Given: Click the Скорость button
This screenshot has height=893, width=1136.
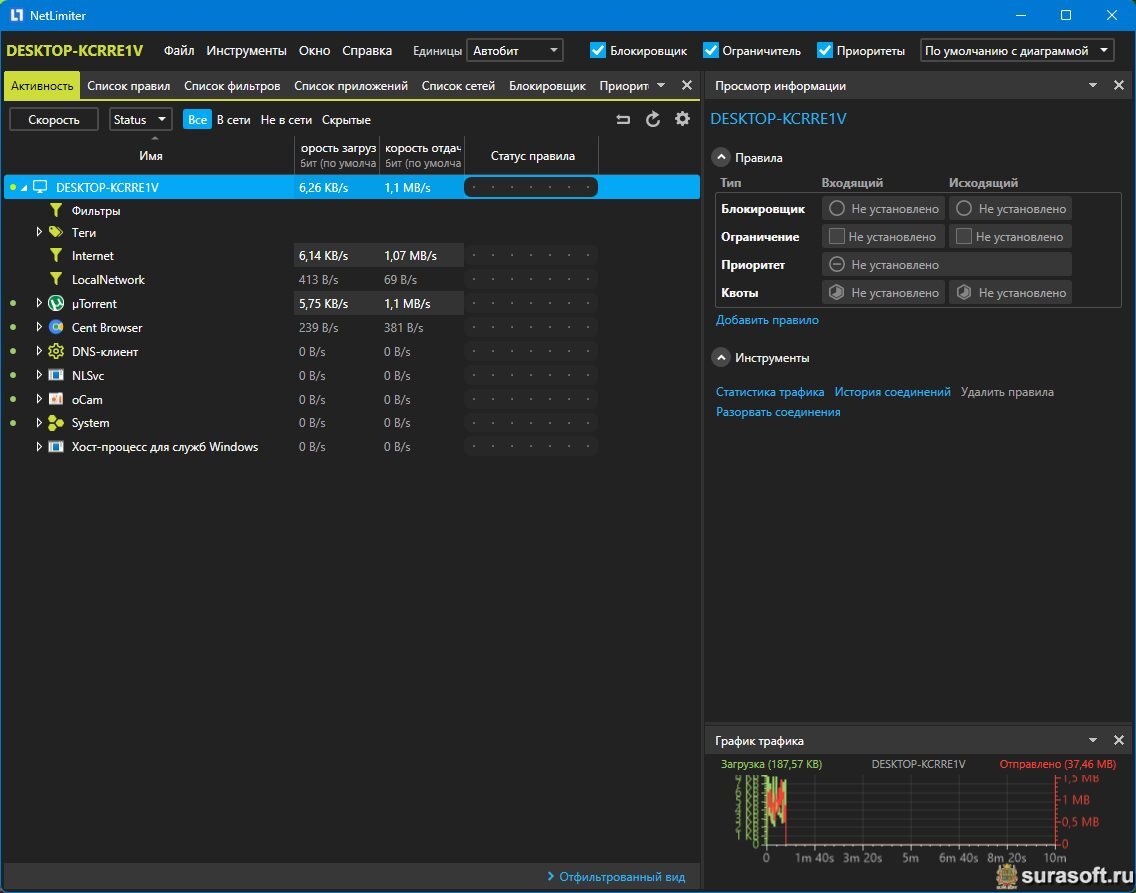Looking at the screenshot, I should tap(54, 120).
